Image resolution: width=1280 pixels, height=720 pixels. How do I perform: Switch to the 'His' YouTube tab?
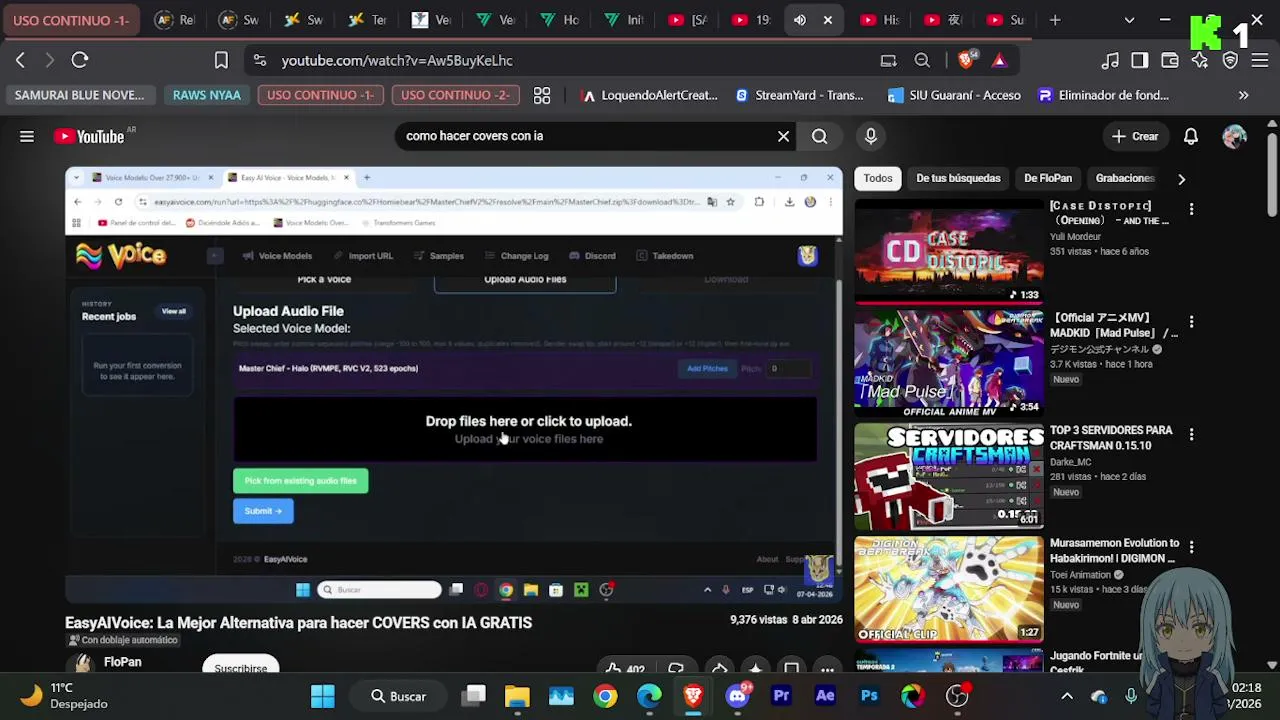coord(880,20)
